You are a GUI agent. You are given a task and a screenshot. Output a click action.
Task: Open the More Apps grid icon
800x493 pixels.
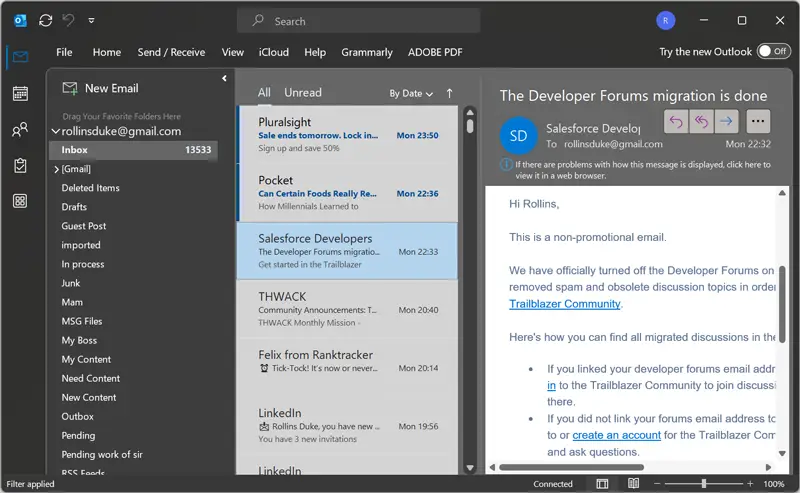coord(20,201)
